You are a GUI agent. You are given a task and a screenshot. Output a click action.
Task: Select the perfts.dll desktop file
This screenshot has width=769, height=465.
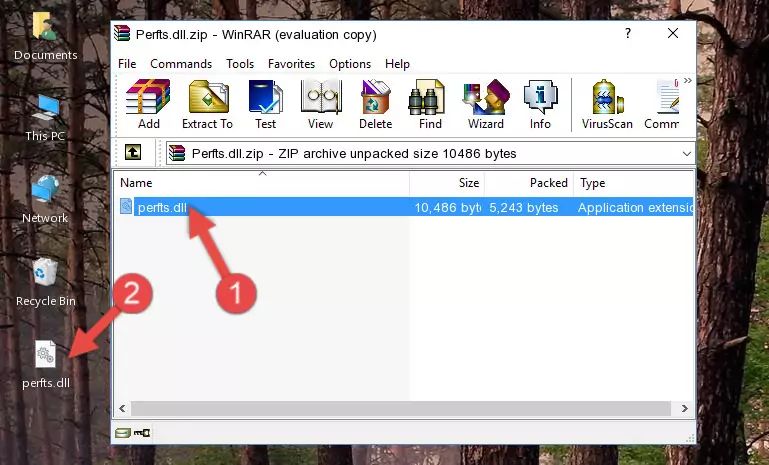point(46,365)
